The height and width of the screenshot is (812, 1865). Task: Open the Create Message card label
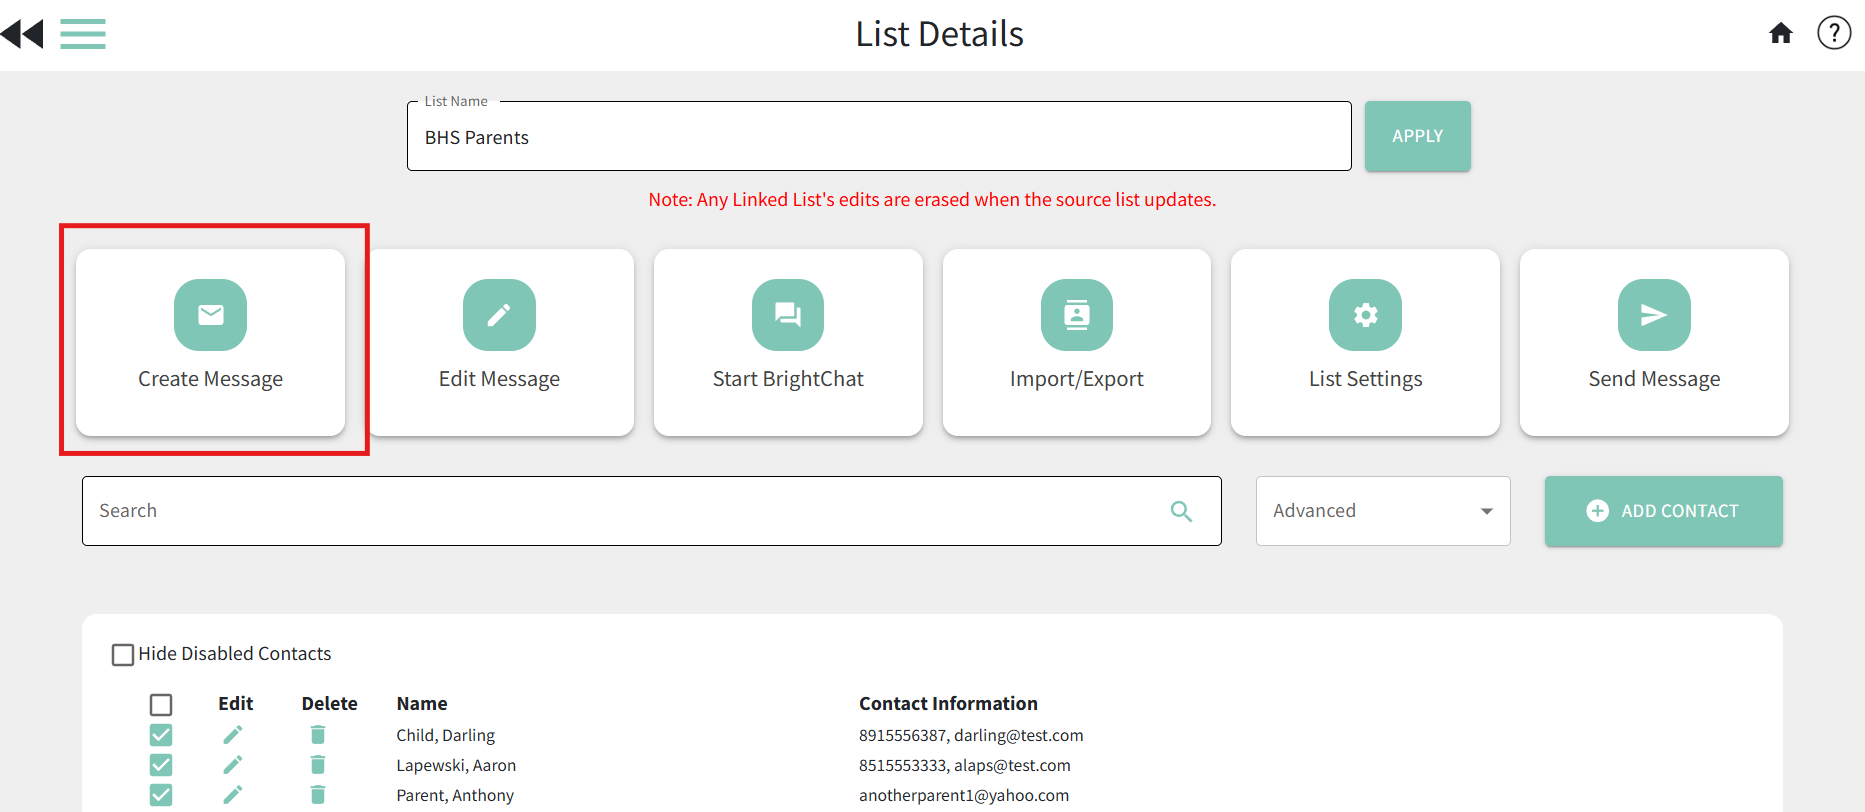[x=210, y=379]
